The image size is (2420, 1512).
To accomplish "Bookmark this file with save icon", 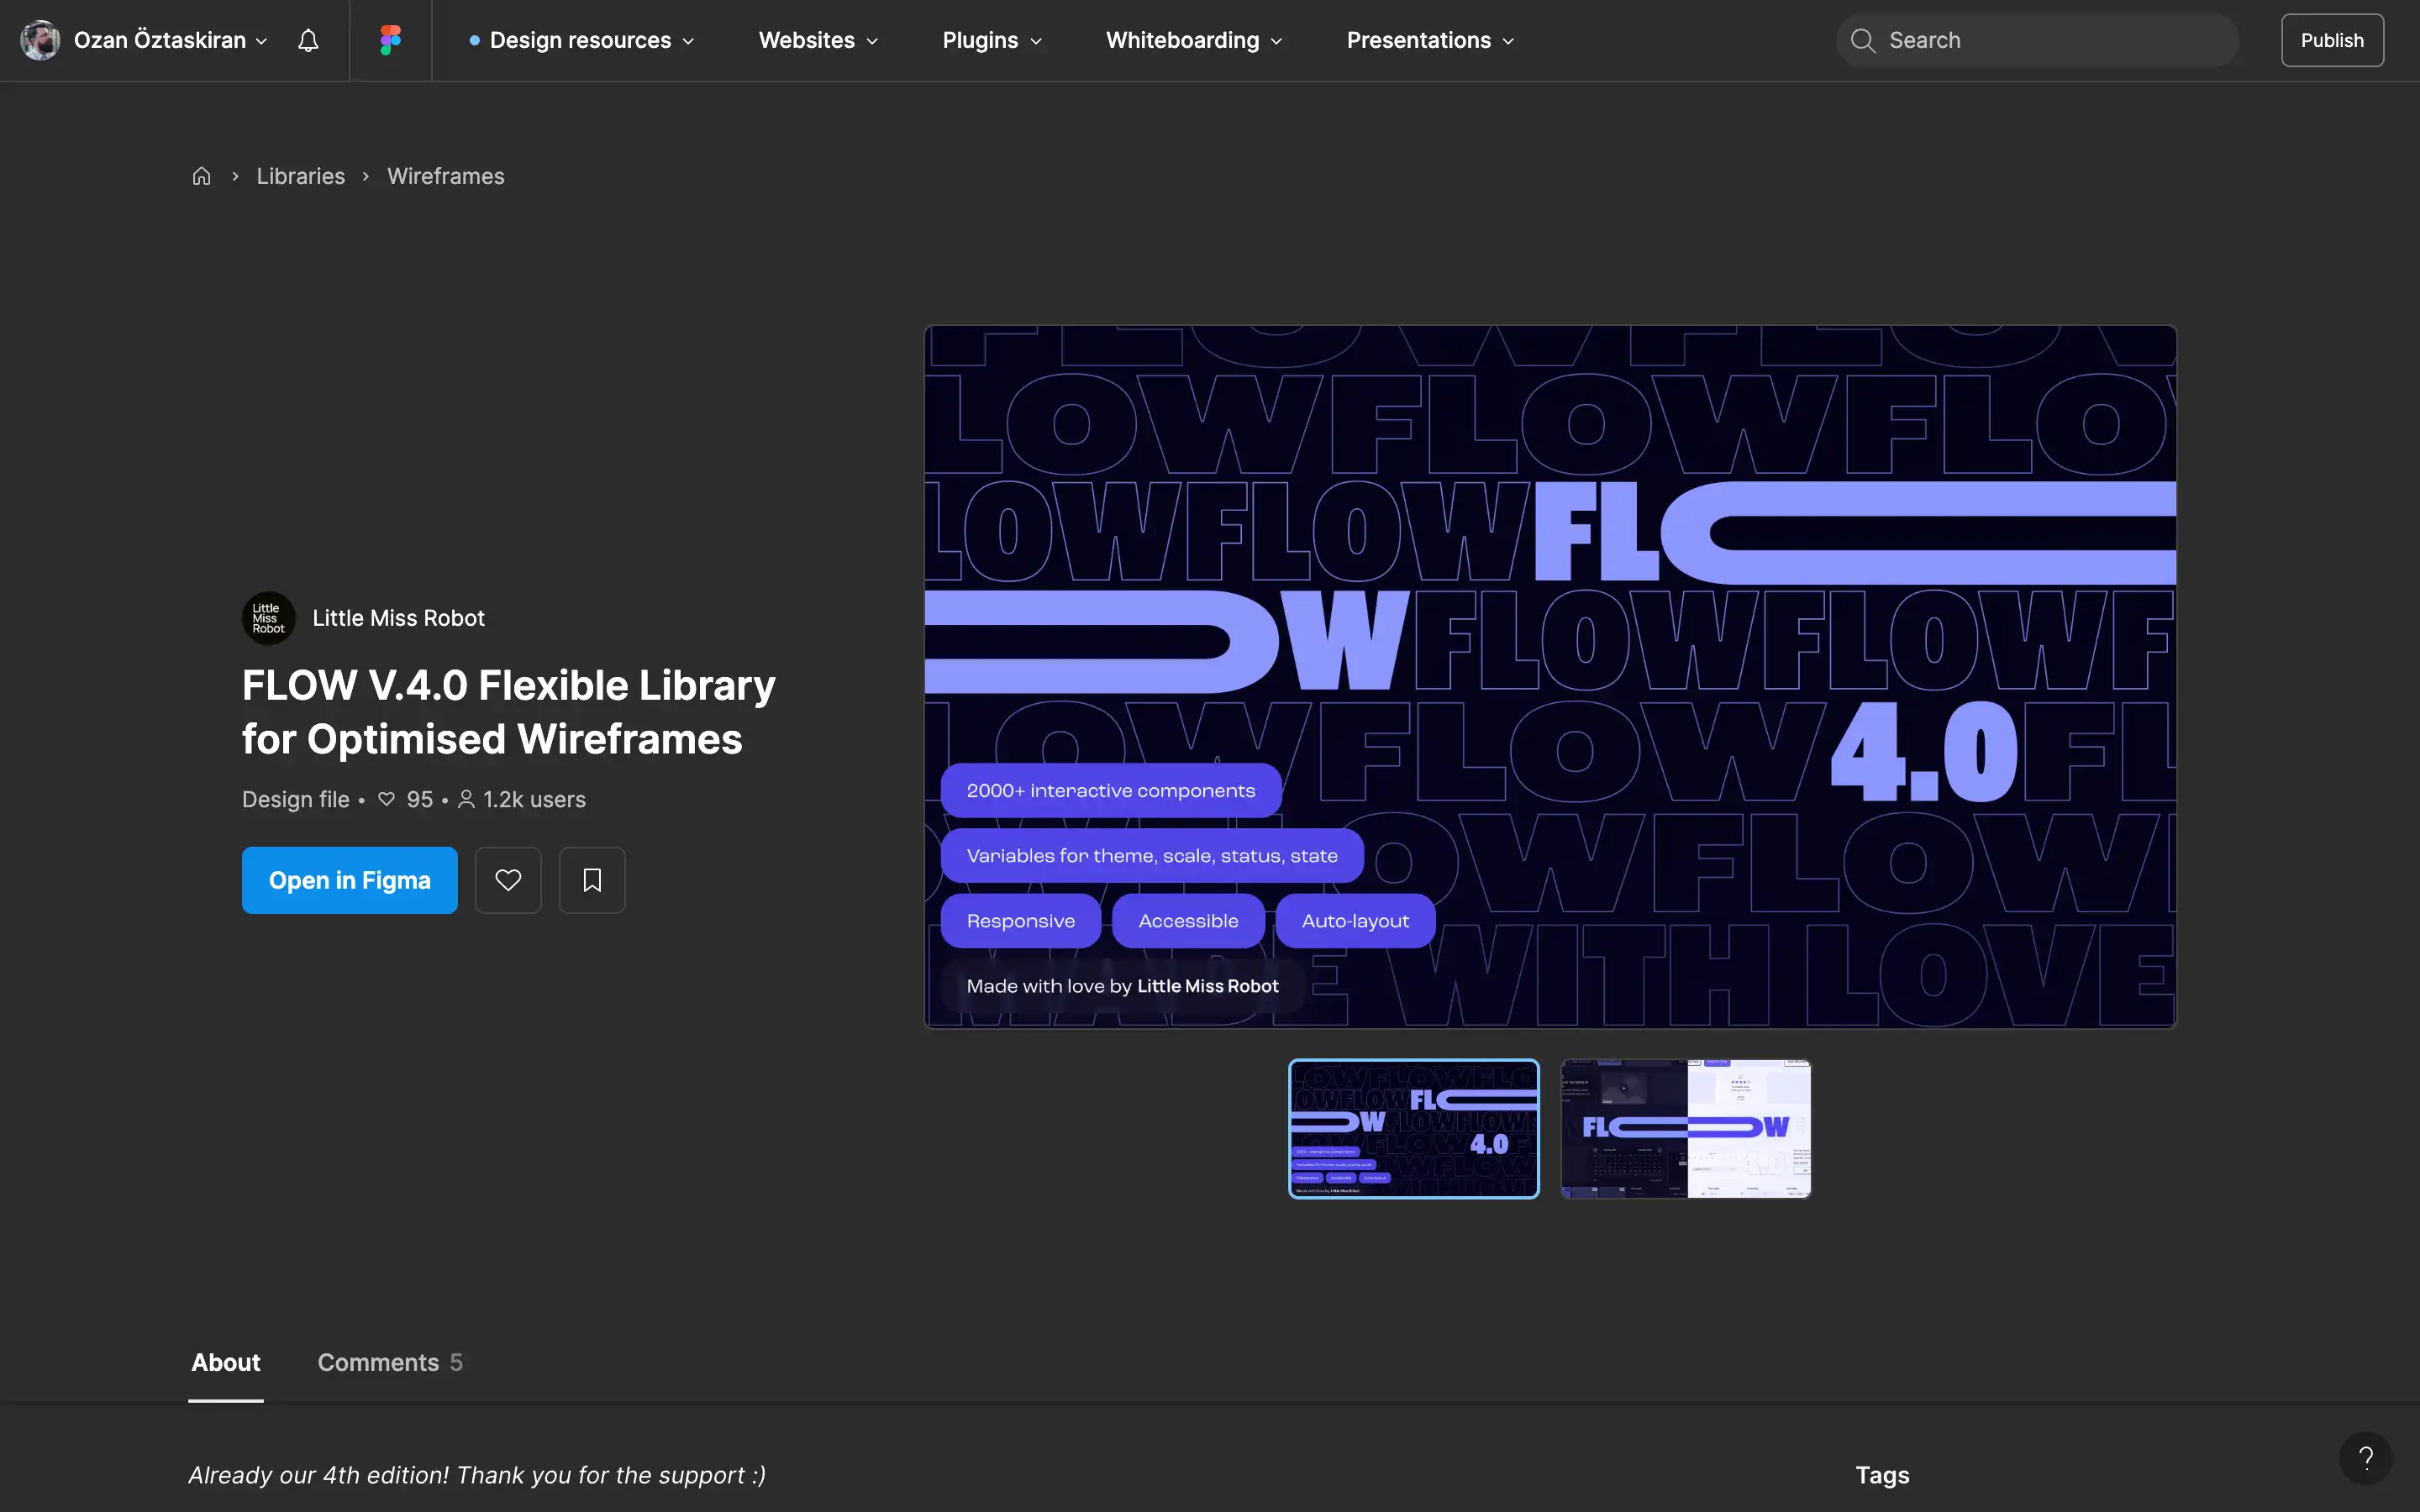I will click(592, 880).
